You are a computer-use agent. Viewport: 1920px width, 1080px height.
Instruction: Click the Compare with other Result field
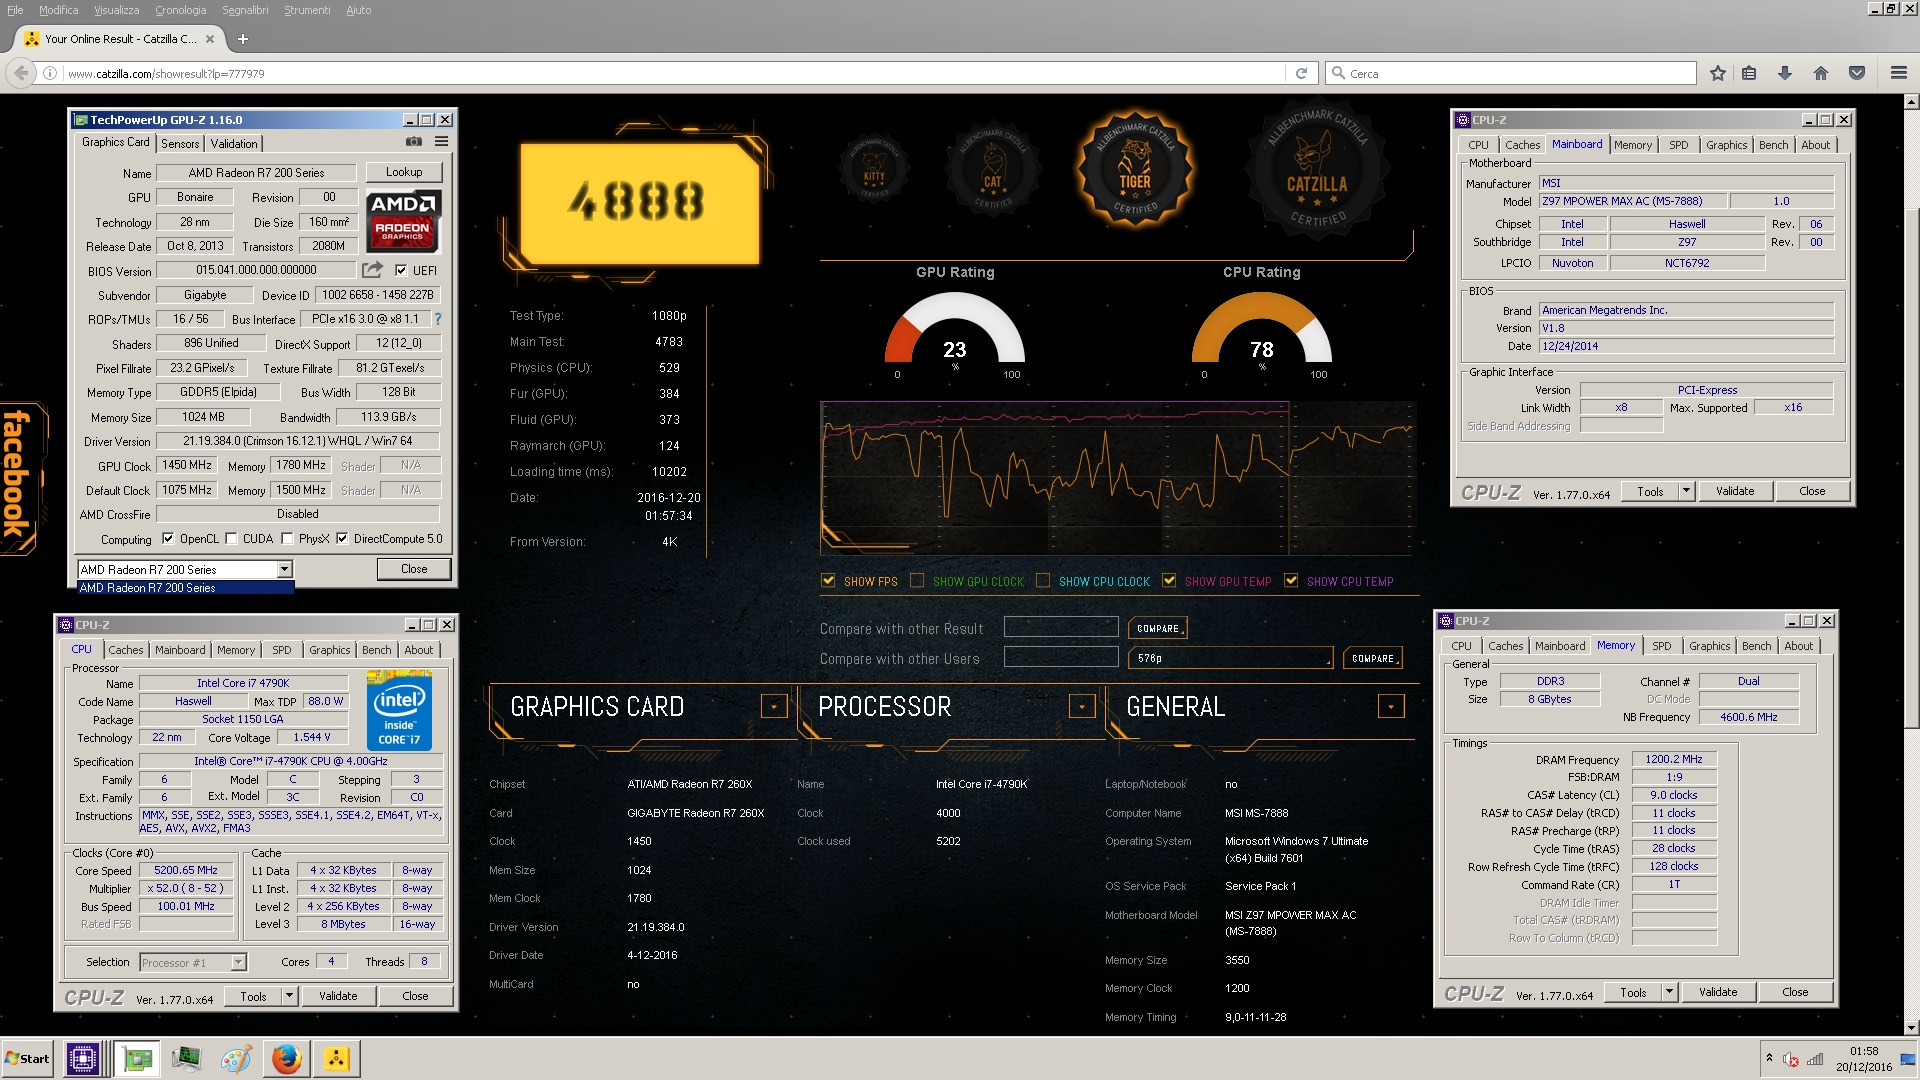click(x=1061, y=627)
